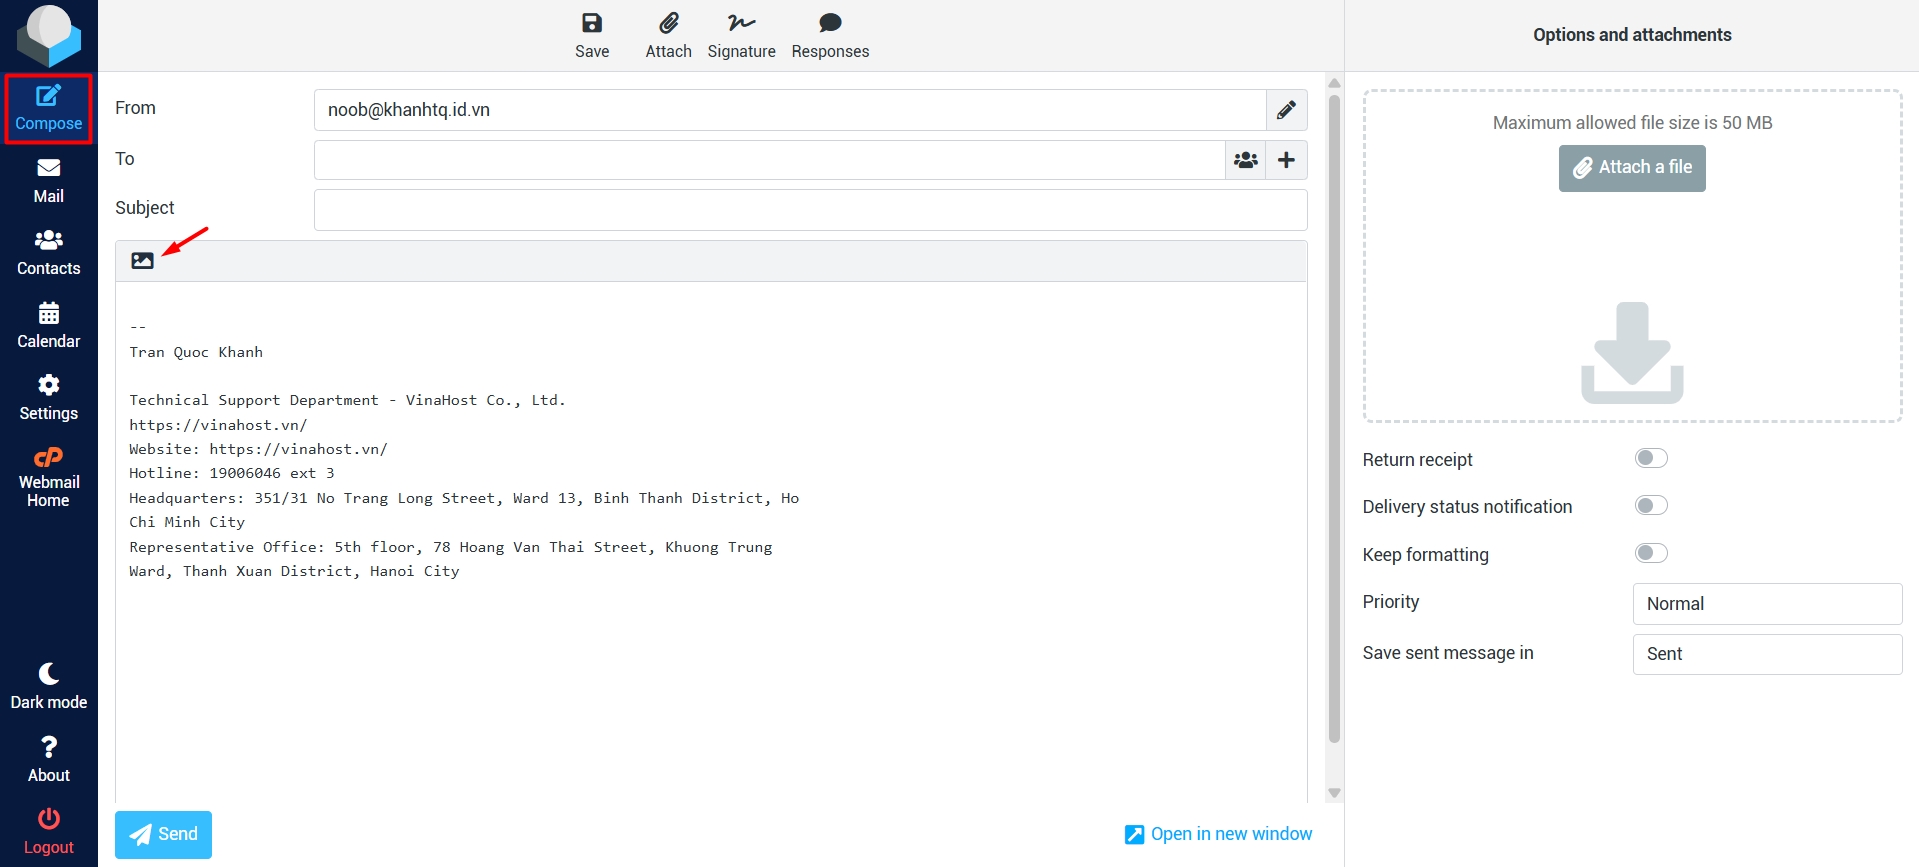This screenshot has height=867, width=1919.
Task: Switch the editor using the image icon
Action: pyautogui.click(x=142, y=261)
